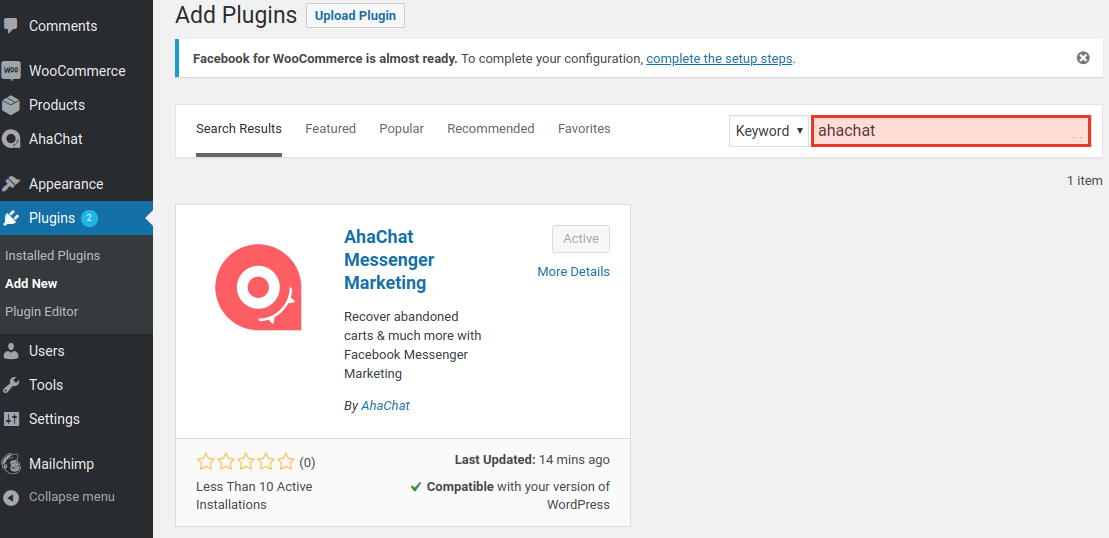Click the Mailchimp monkey icon
The height and width of the screenshot is (538, 1109).
[x=11, y=464]
